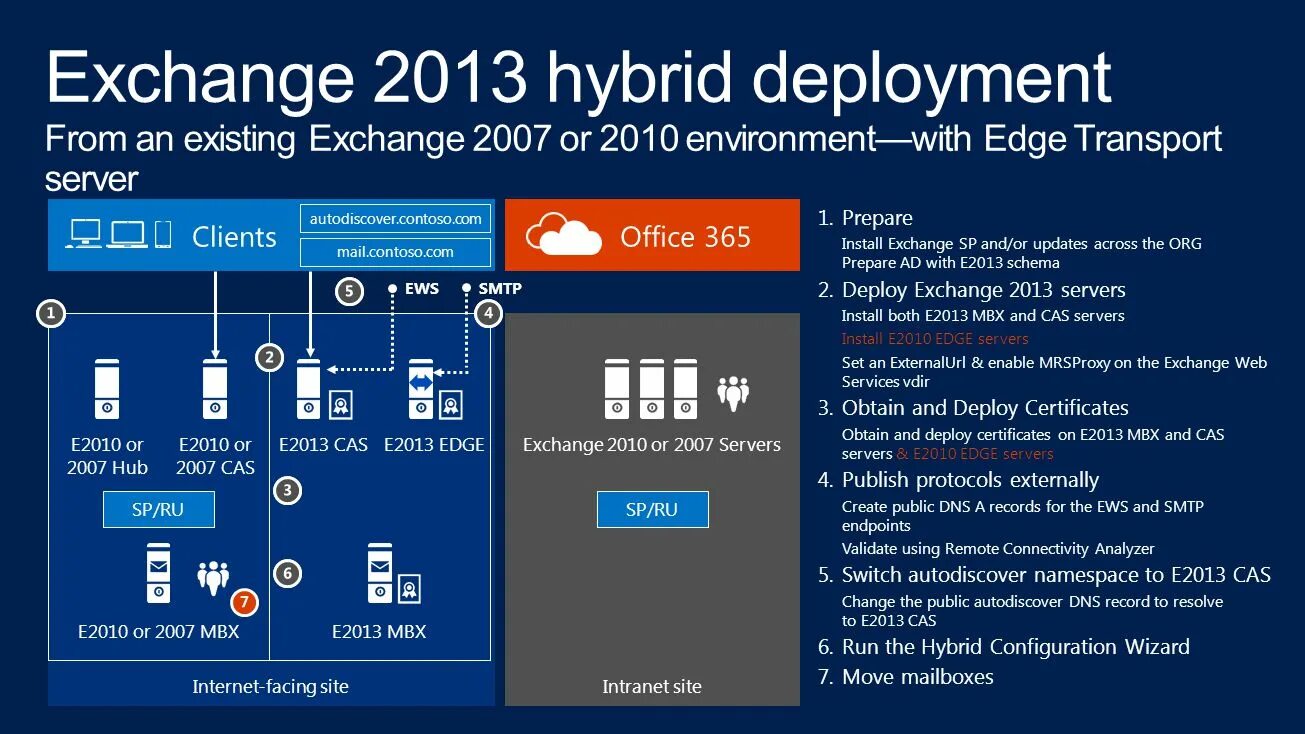Click the 'E2010 or 2007 MBX' label

click(159, 632)
